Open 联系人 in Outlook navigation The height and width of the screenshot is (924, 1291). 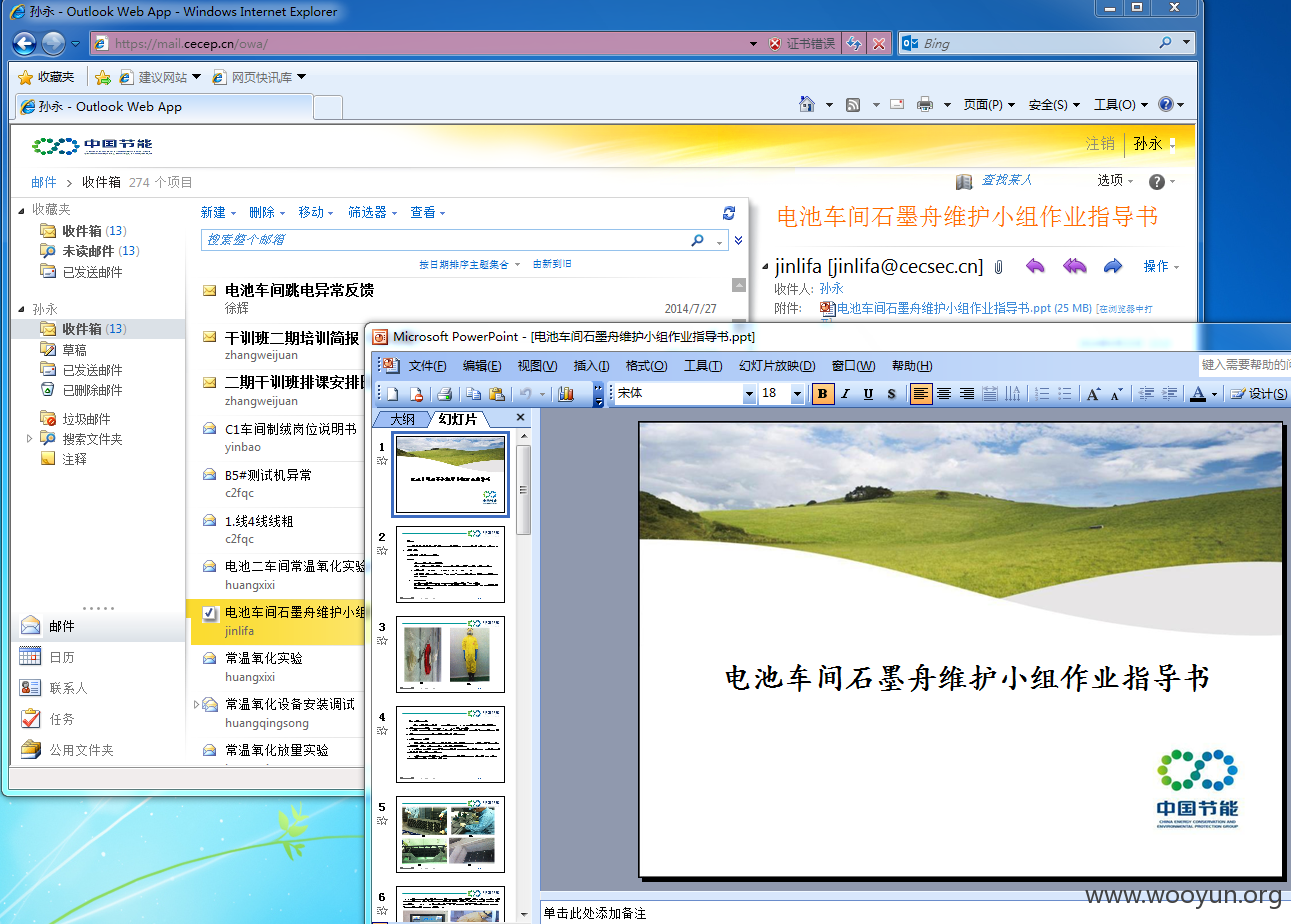tap(68, 688)
